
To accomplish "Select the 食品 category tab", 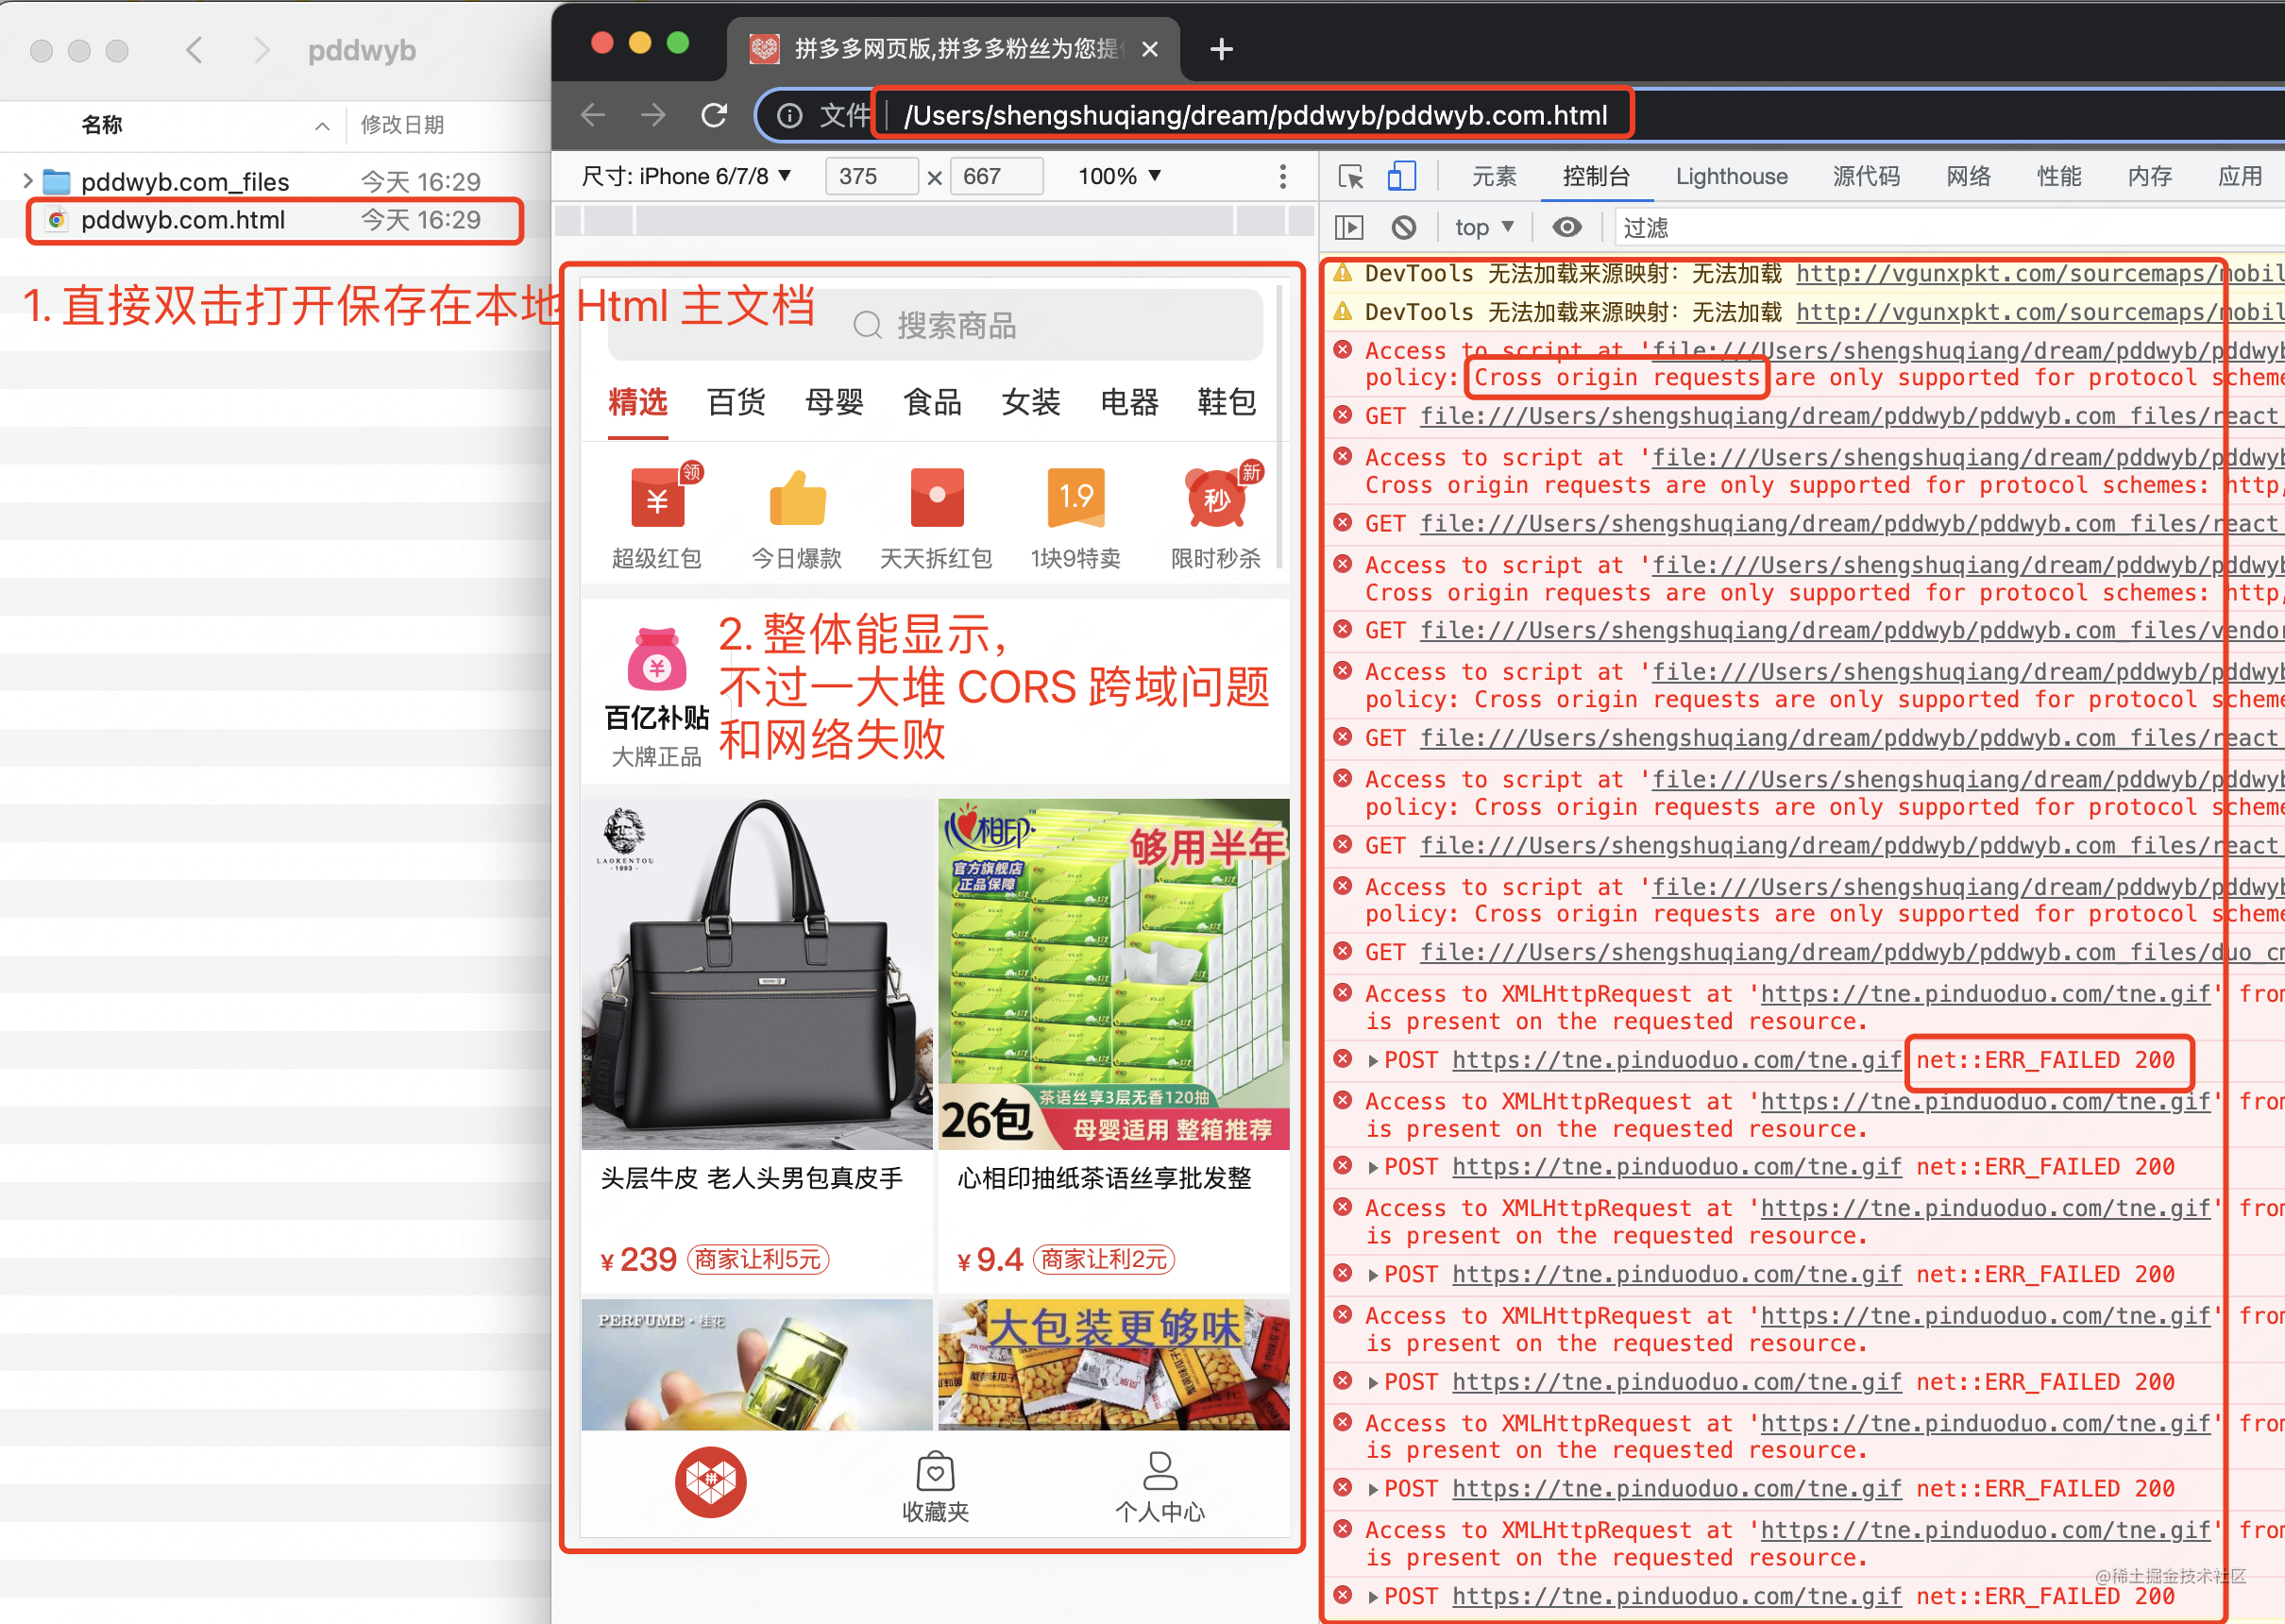I will 932,402.
